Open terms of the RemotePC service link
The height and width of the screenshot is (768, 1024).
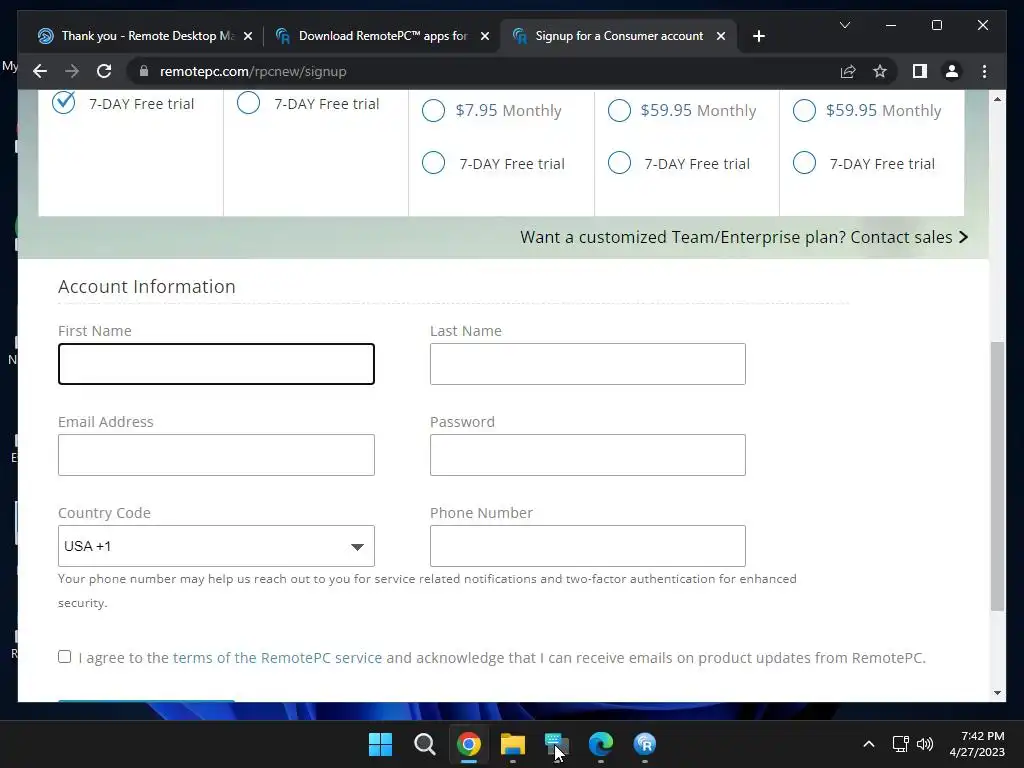[x=278, y=658]
